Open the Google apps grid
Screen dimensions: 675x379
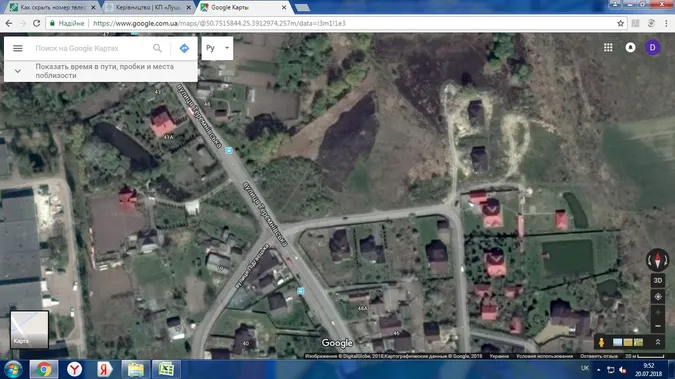coord(608,47)
